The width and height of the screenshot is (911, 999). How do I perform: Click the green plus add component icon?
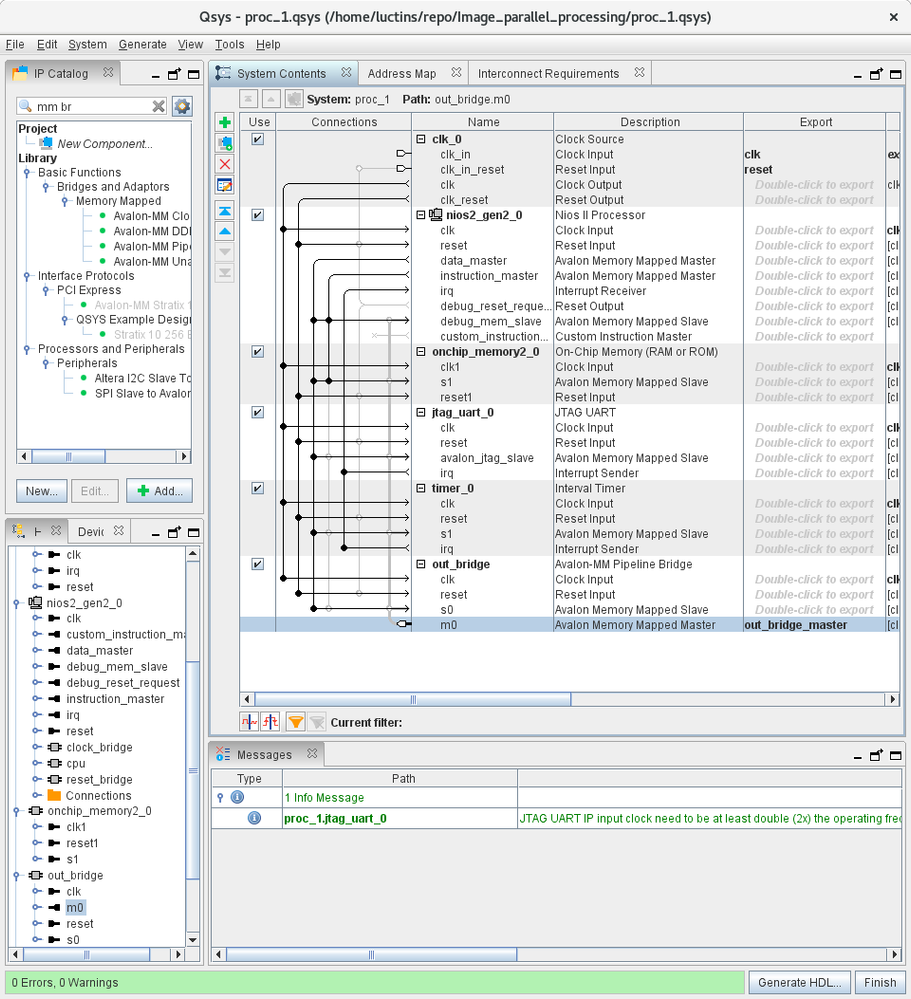point(225,122)
